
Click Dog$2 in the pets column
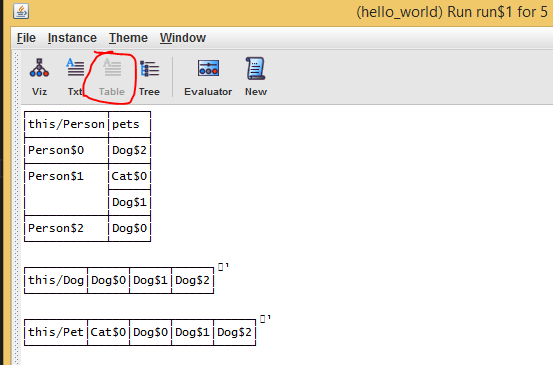point(129,150)
